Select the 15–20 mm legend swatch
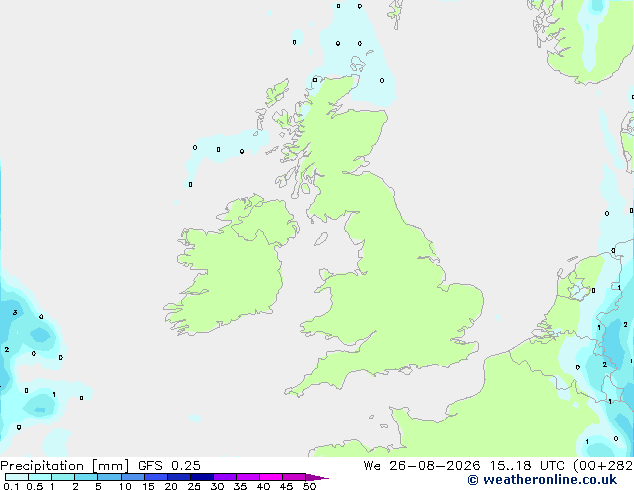 (155, 477)
